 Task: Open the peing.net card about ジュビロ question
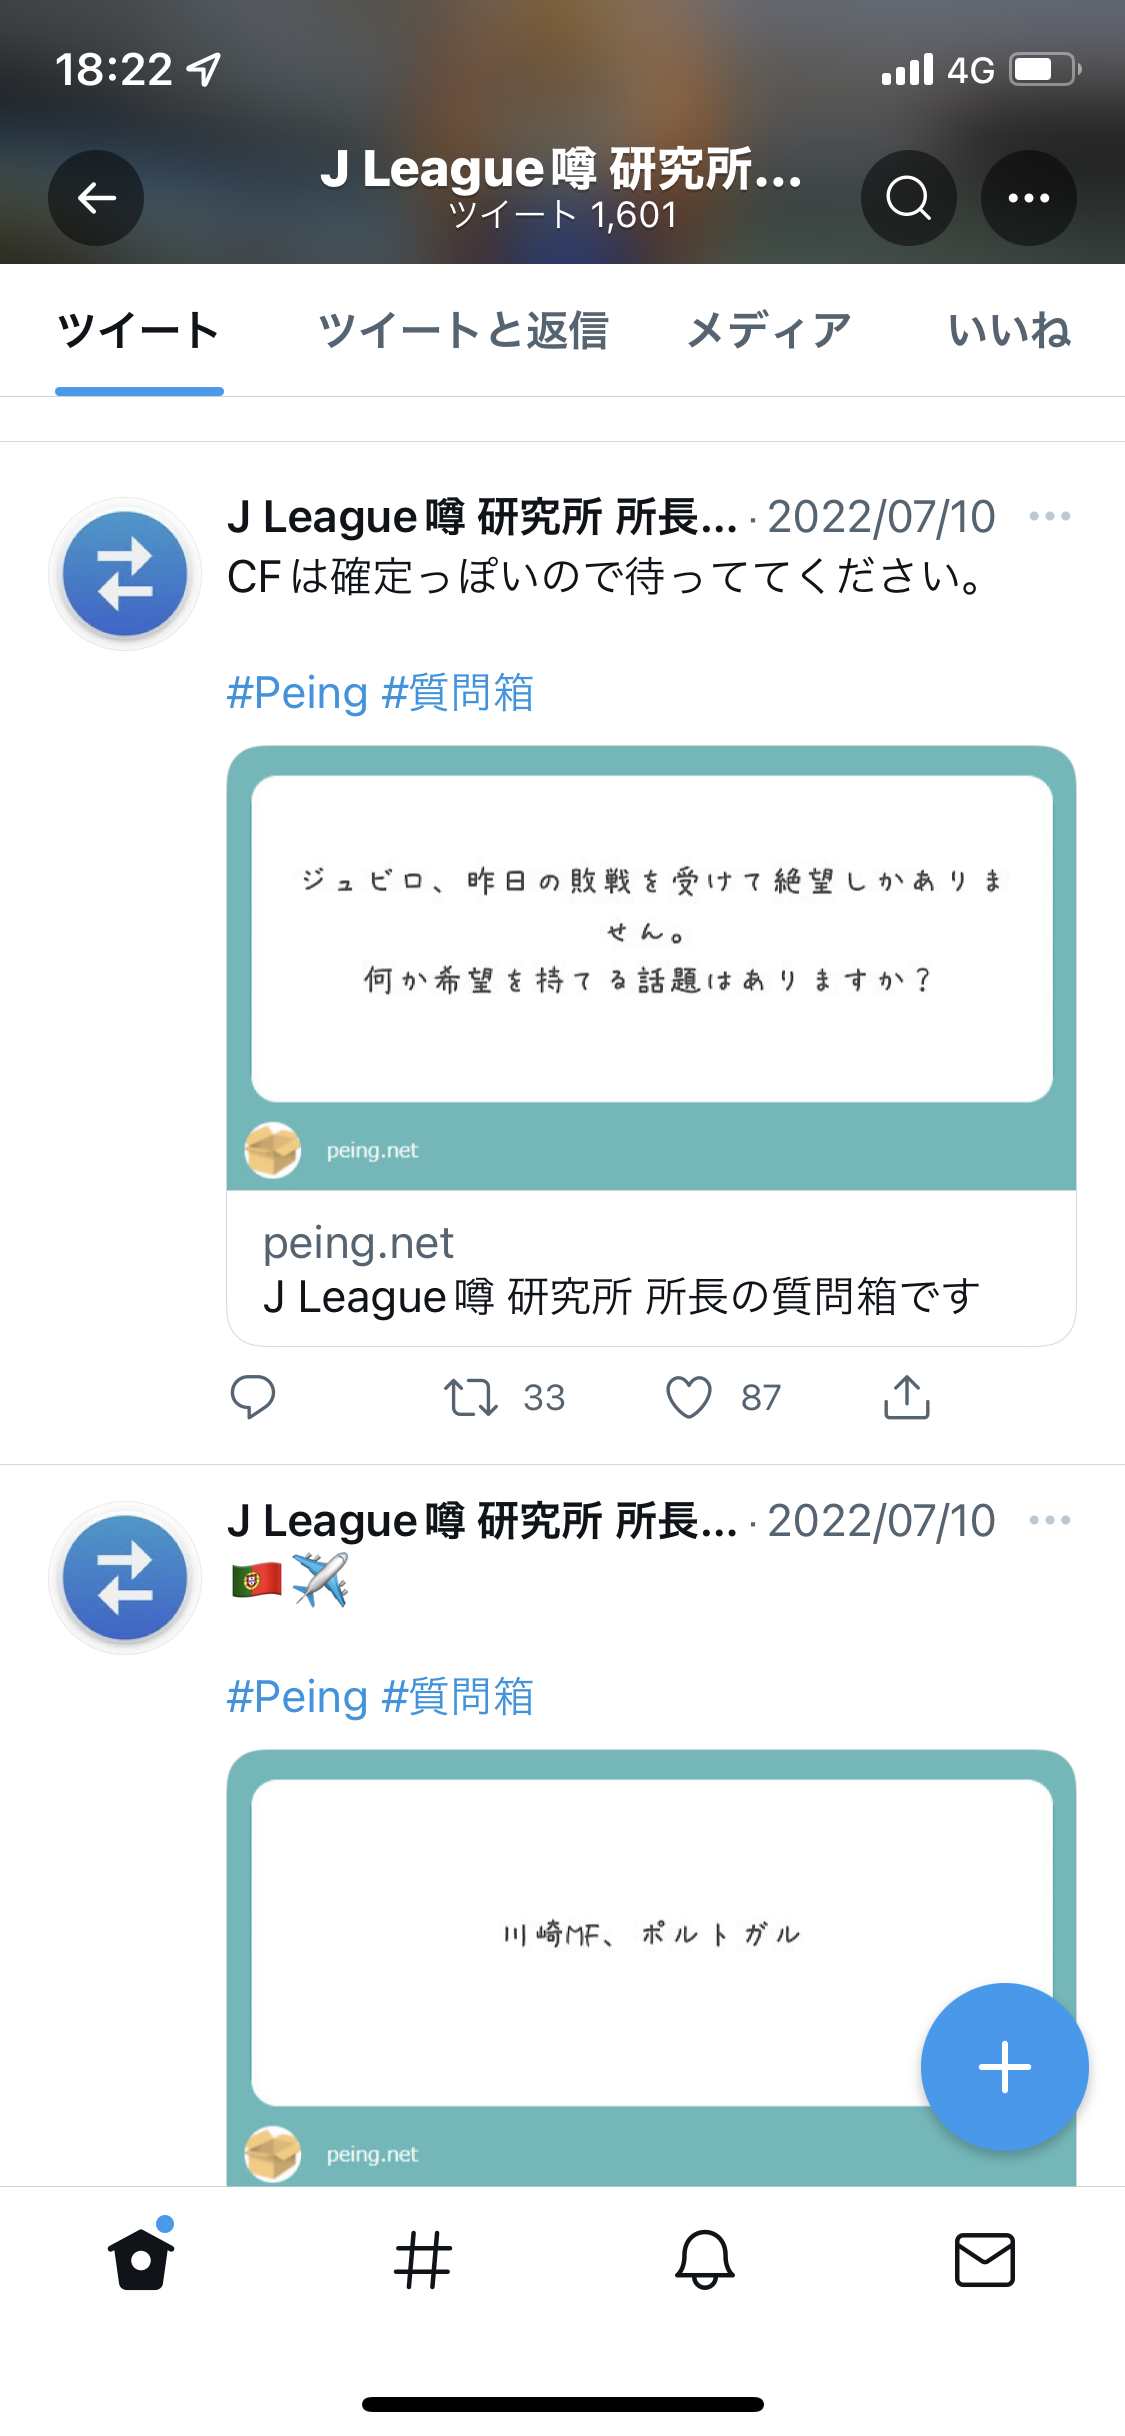(651, 1046)
